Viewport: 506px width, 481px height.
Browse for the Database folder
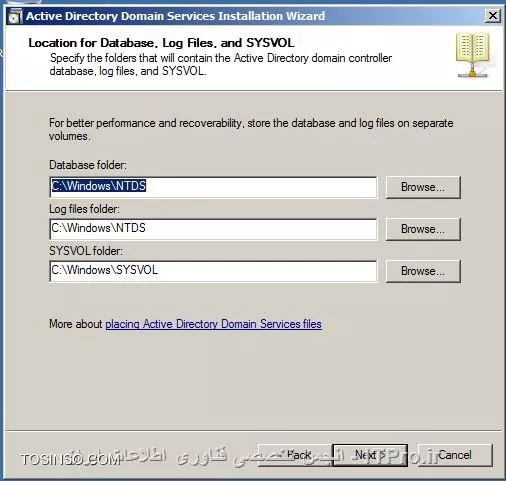click(423, 187)
